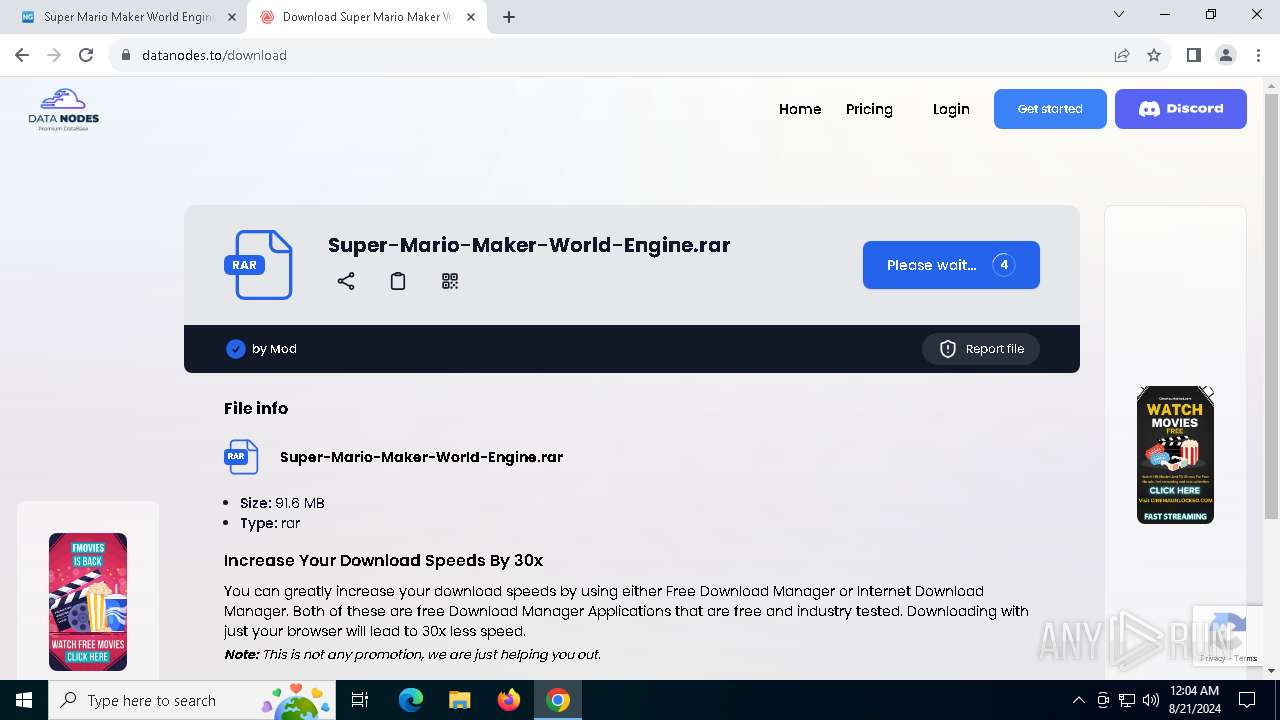
Task: Open the tab search dropdown arrow
Action: pyautogui.click(x=1119, y=15)
